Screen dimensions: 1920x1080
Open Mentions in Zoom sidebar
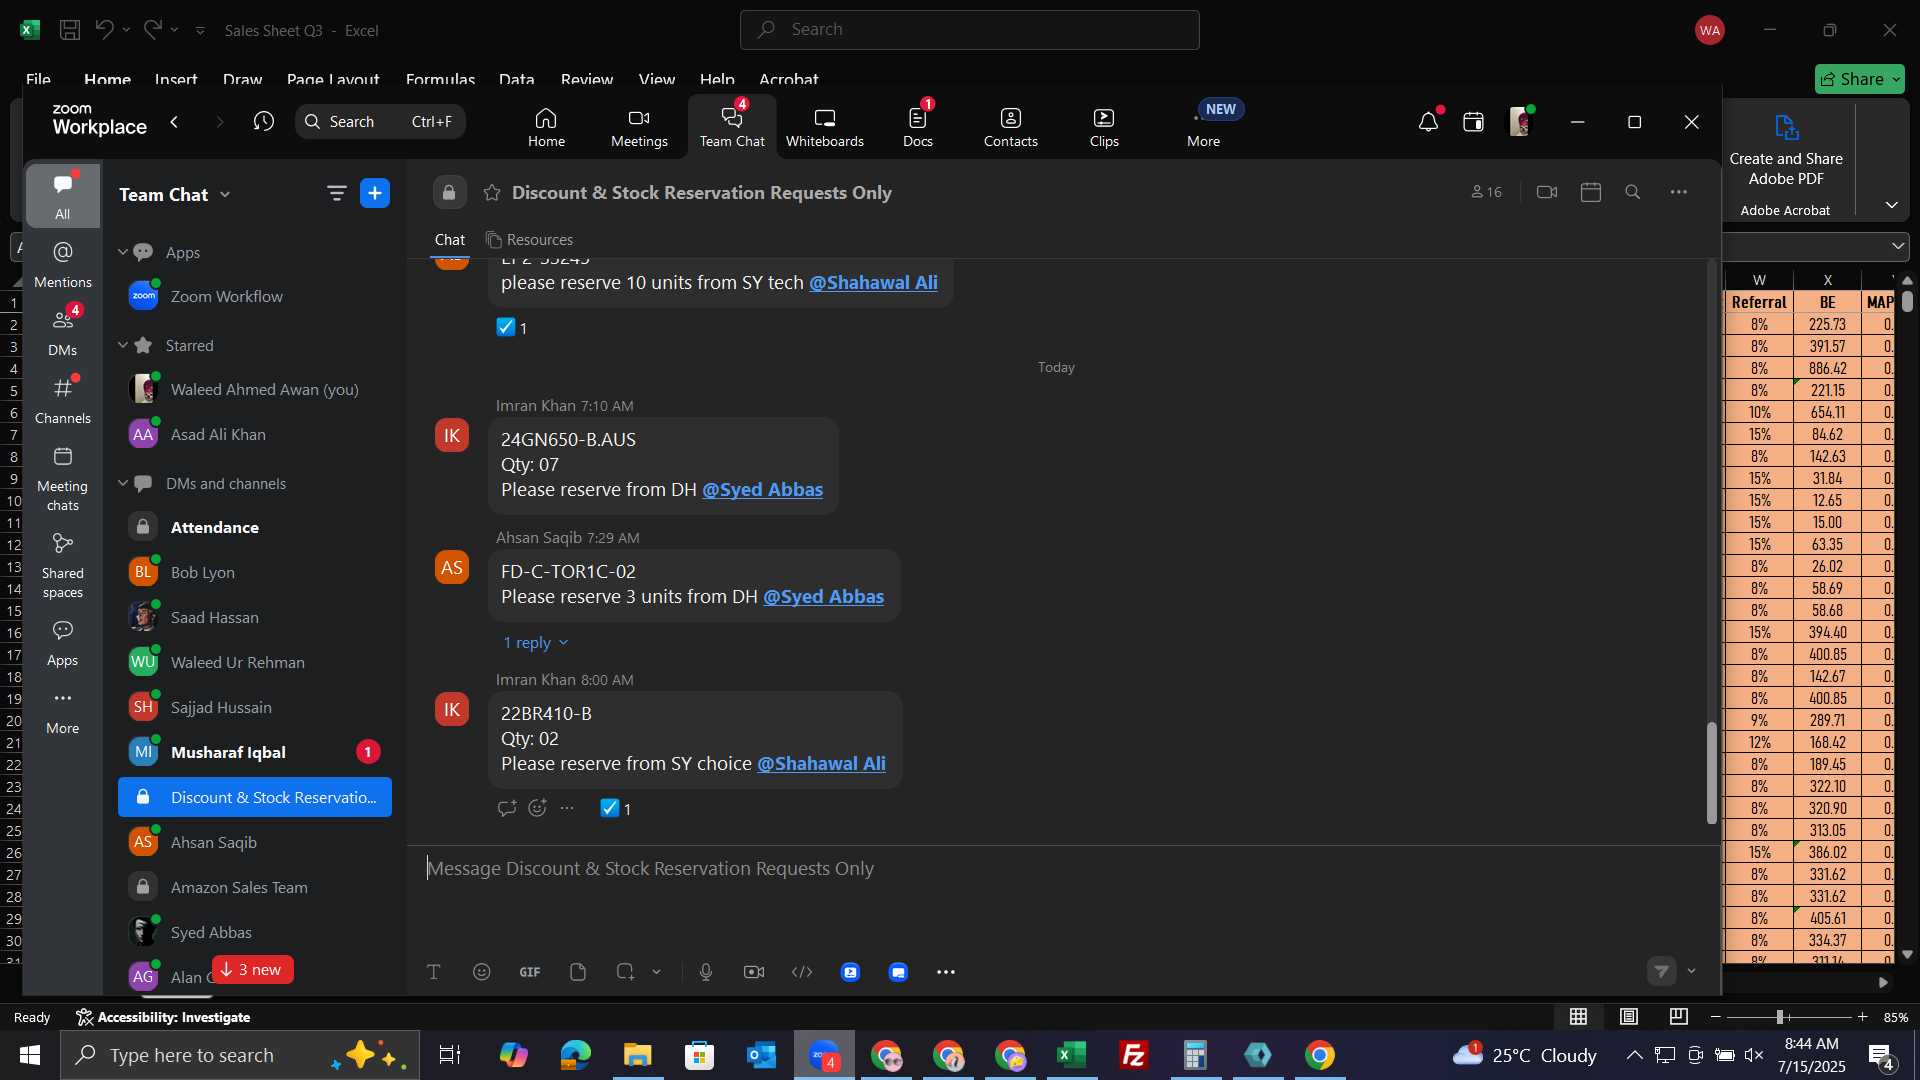point(63,265)
